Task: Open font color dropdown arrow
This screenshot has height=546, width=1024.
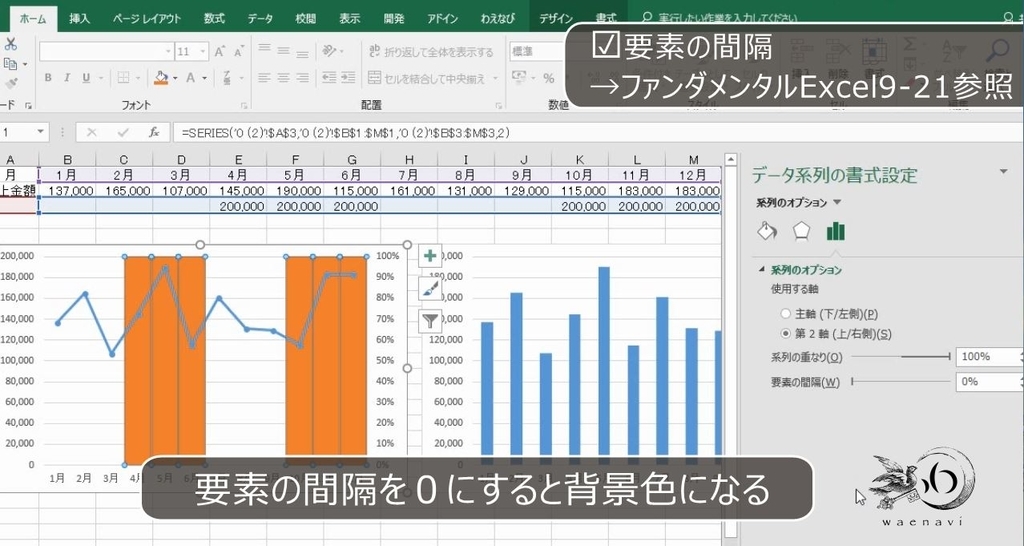Action: pyautogui.click(x=204, y=78)
